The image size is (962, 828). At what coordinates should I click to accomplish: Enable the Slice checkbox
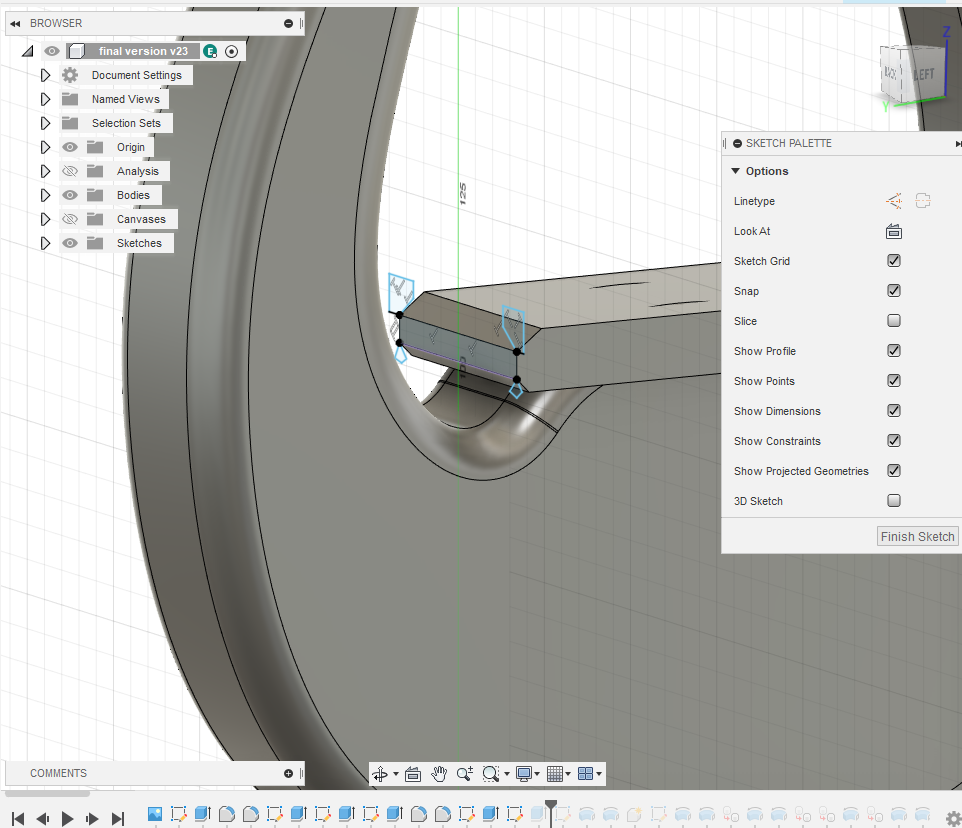click(x=894, y=321)
